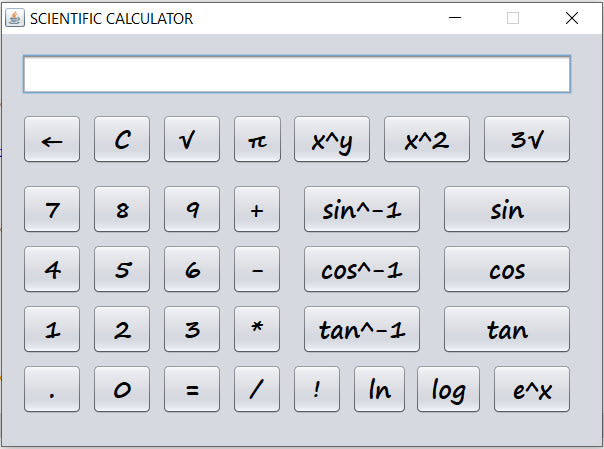Click the natural log ln button
This screenshot has width=604, height=449.
click(379, 389)
